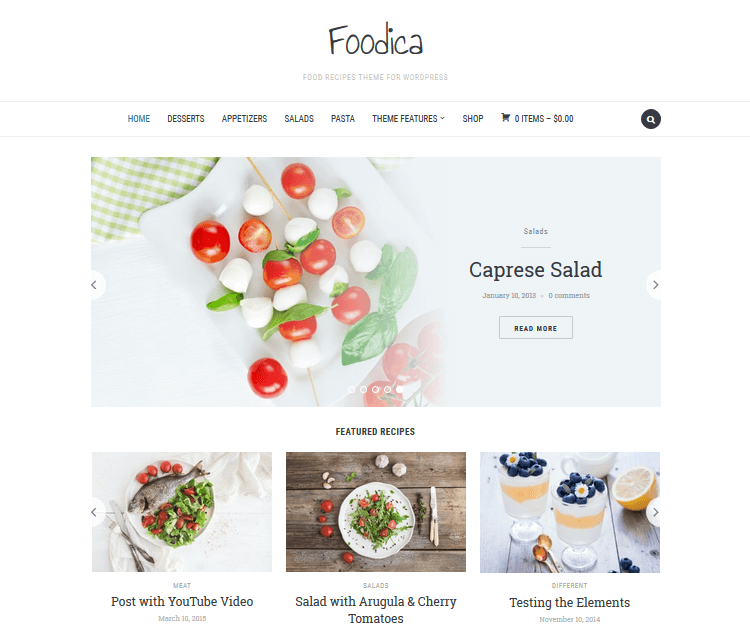Advance main slider with right arrow
Viewport: 750px width, 625px height.
pos(654,285)
